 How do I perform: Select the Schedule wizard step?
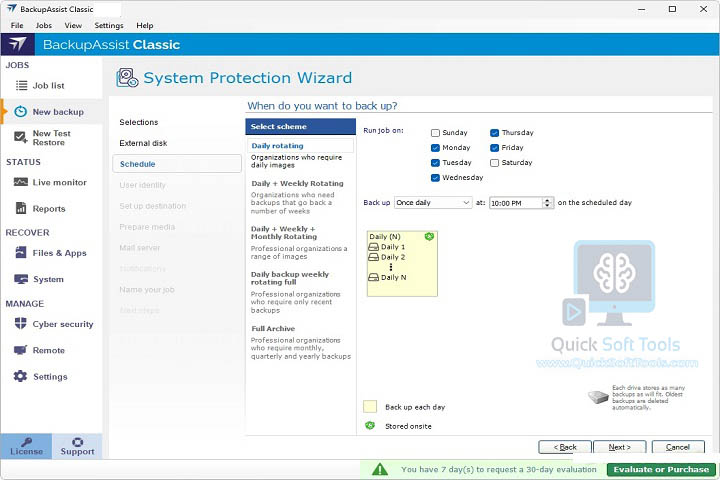pos(177,164)
